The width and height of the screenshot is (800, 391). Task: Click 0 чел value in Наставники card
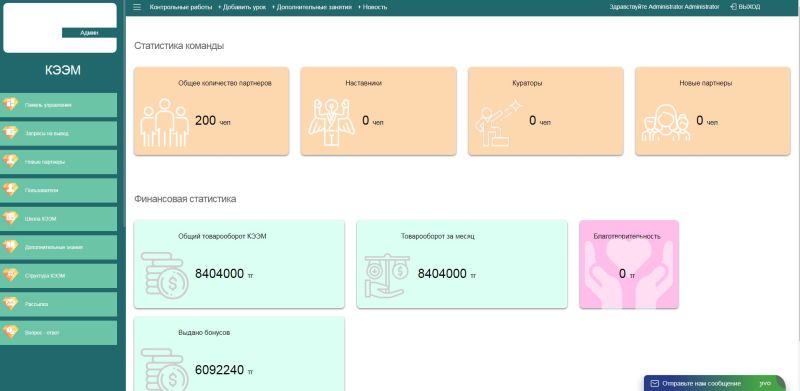click(372, 121)
